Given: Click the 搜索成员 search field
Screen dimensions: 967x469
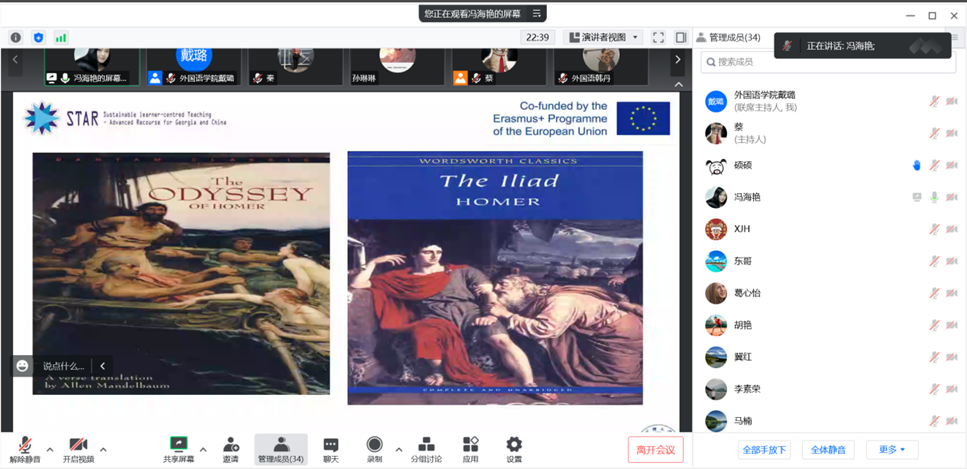Looking at the screenshot, I should [828, 62].
